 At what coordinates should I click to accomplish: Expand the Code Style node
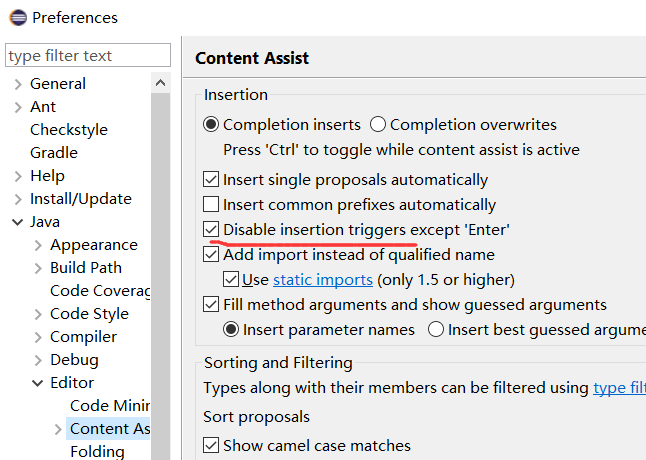tap(38, 314)
